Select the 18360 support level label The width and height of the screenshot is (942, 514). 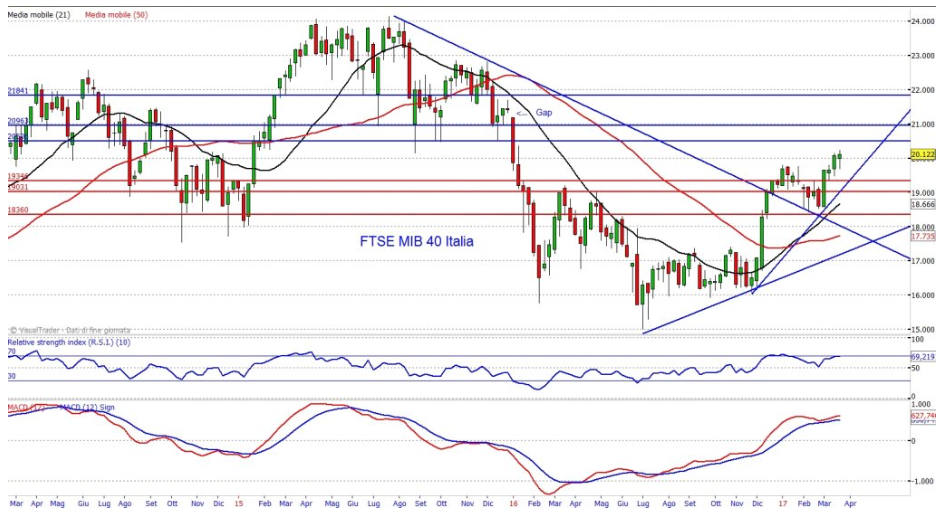(x=18, y=211)
